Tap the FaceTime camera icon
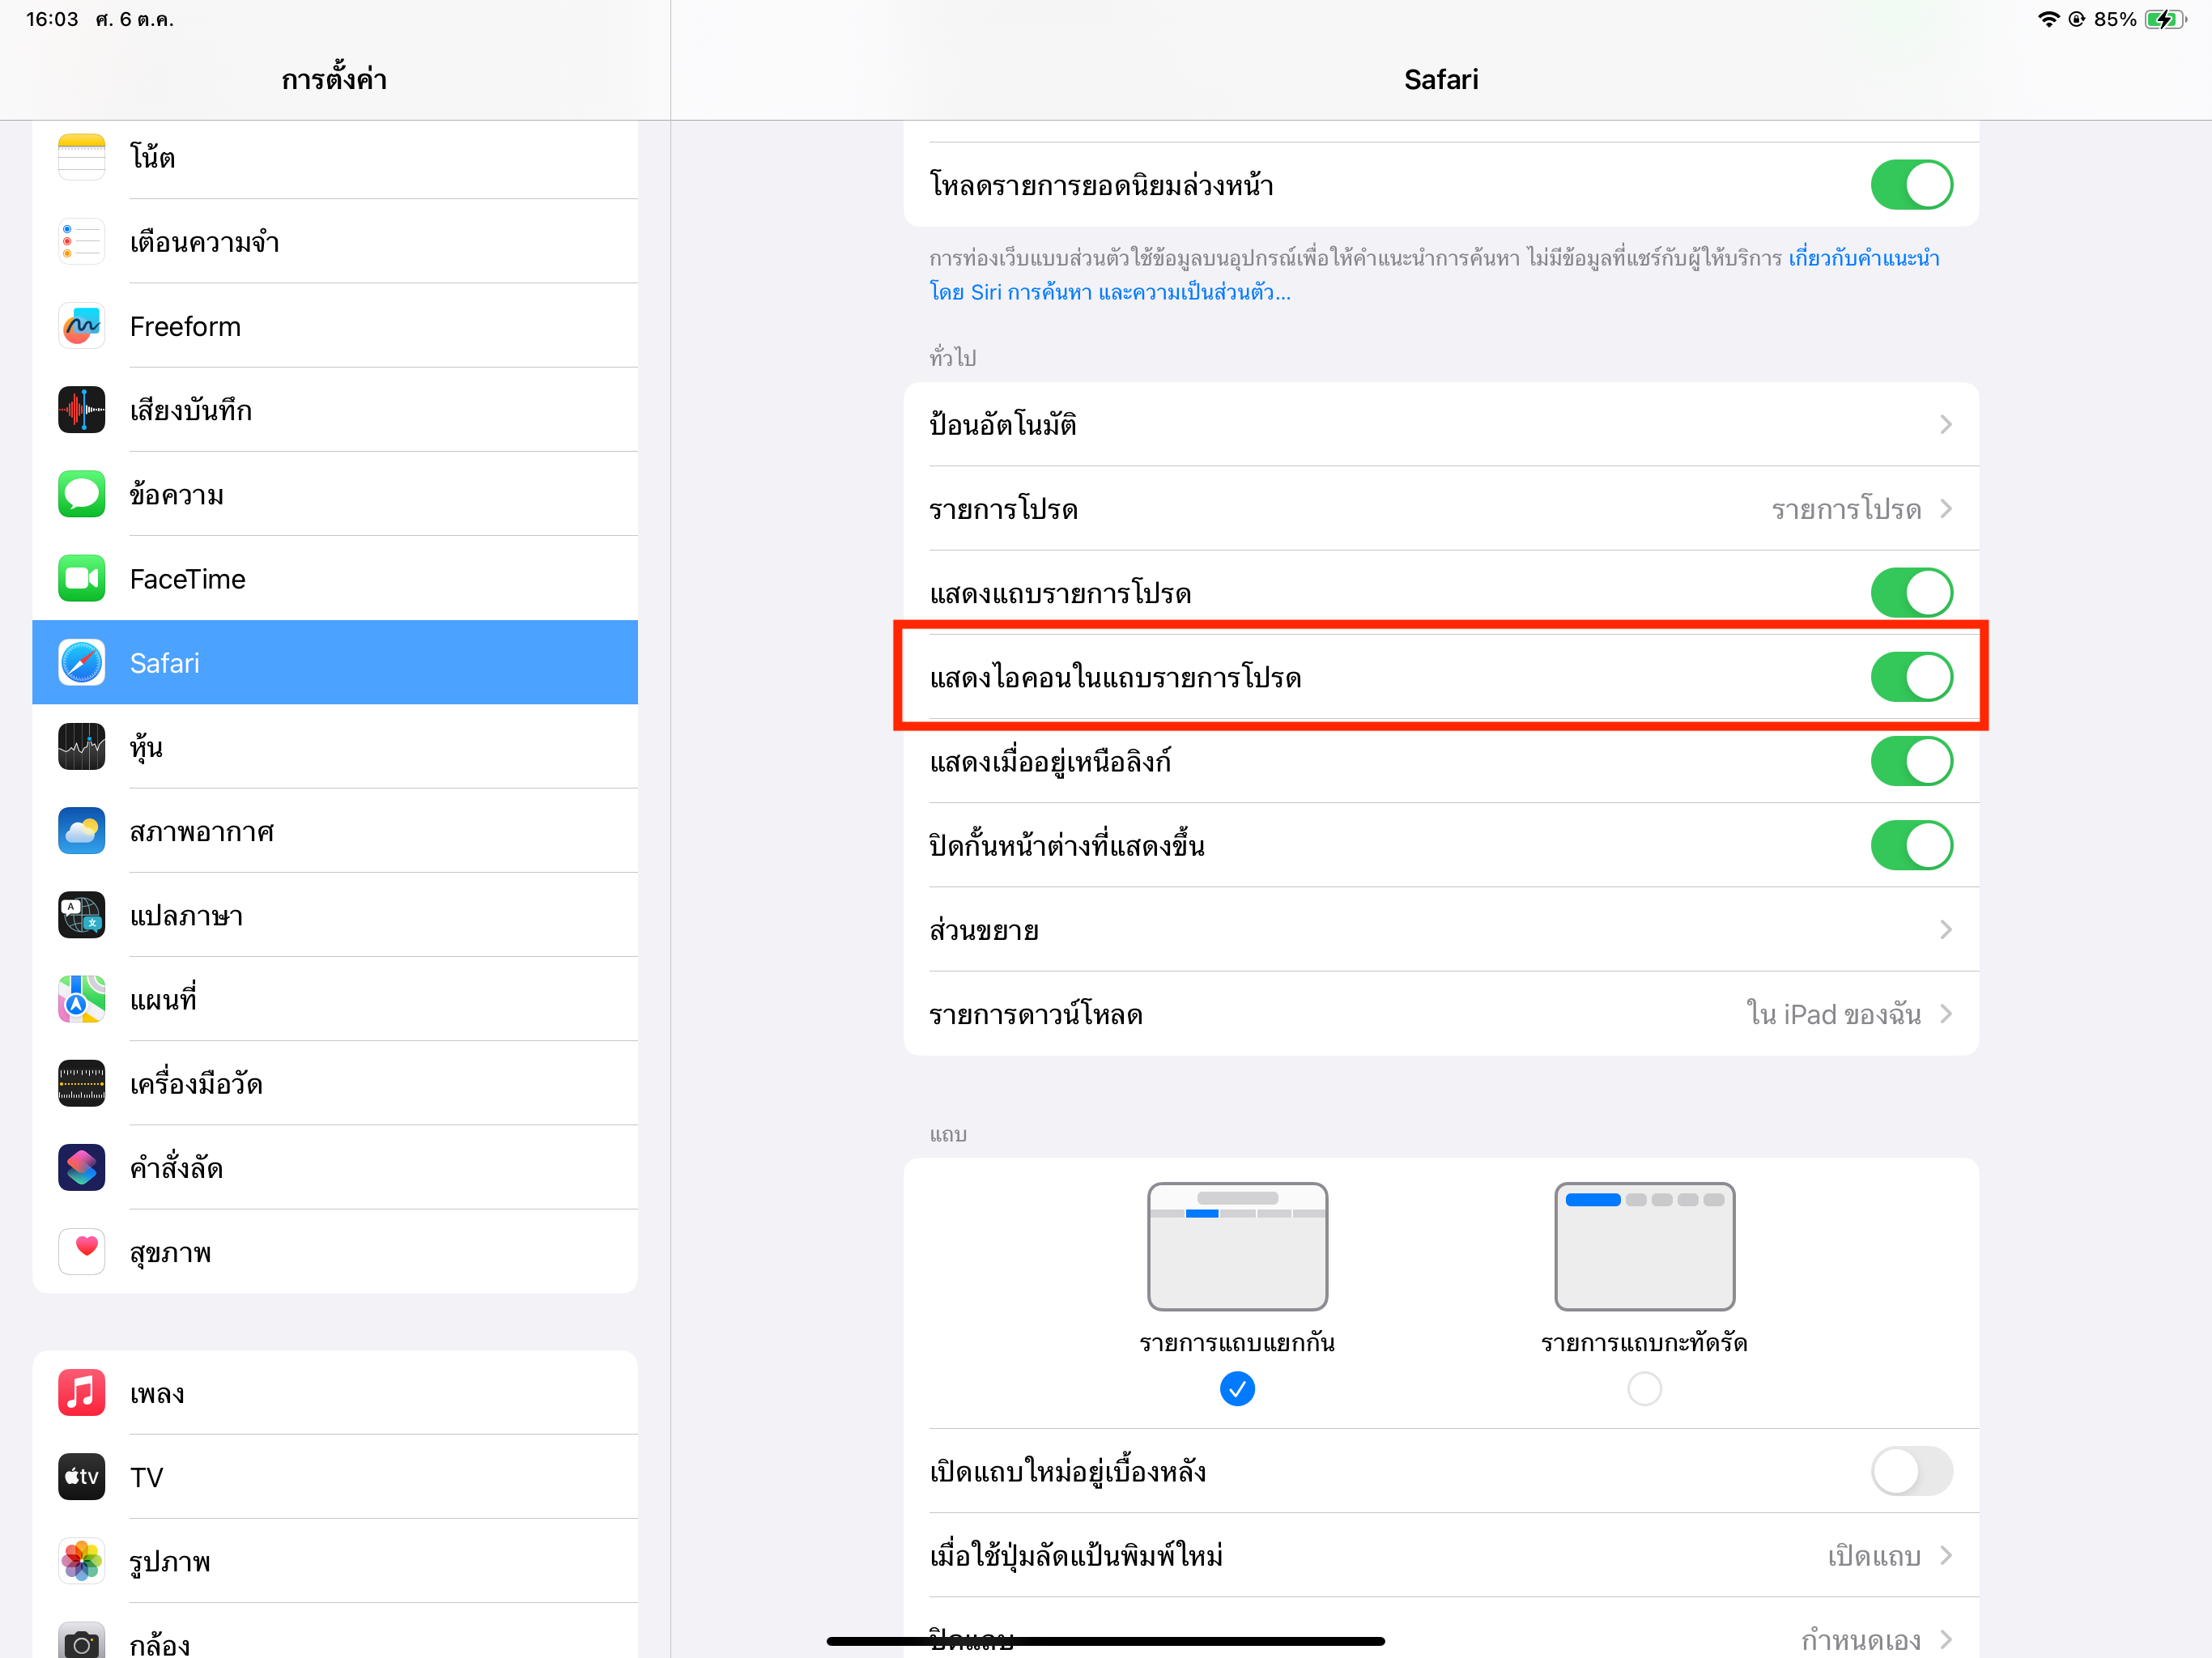Screen dimensions: 2212x1658 click(x=81, y=578)
